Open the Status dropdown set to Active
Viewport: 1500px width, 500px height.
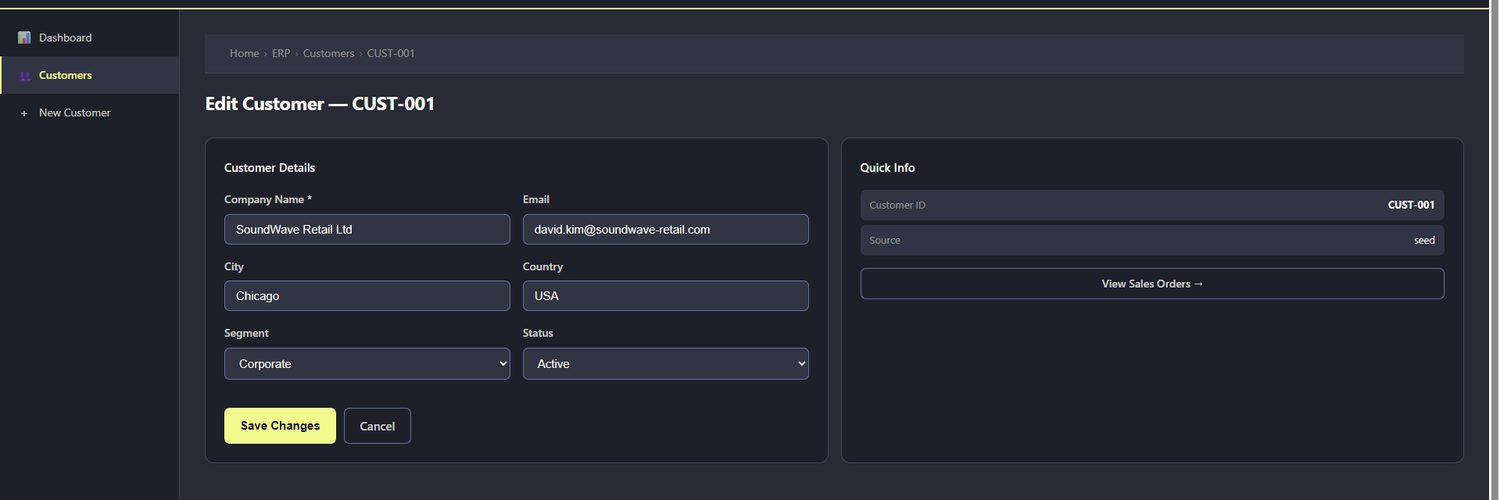pos(666,364)
